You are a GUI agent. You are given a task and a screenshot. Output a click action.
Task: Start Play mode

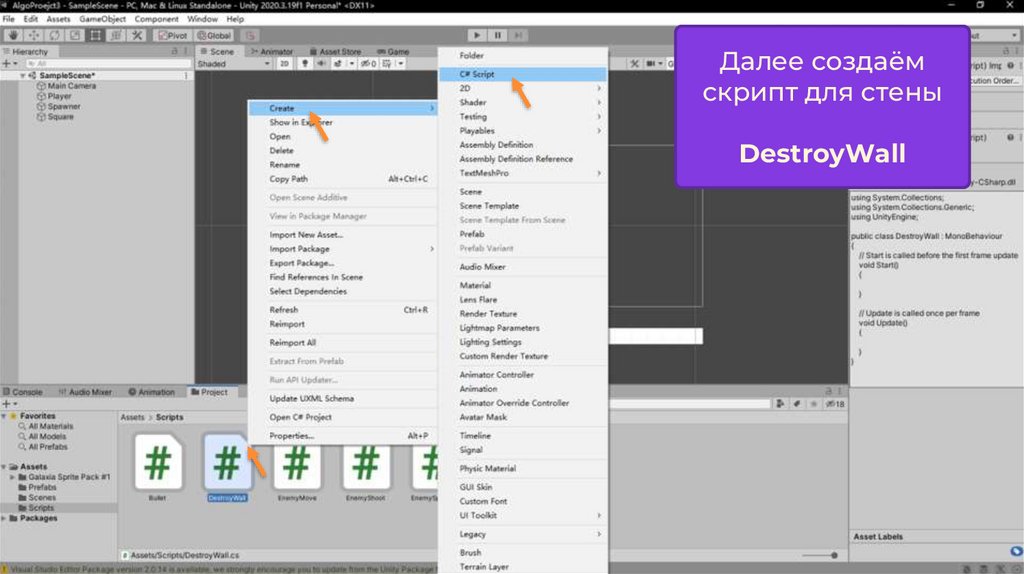click(x=477, y=35)
